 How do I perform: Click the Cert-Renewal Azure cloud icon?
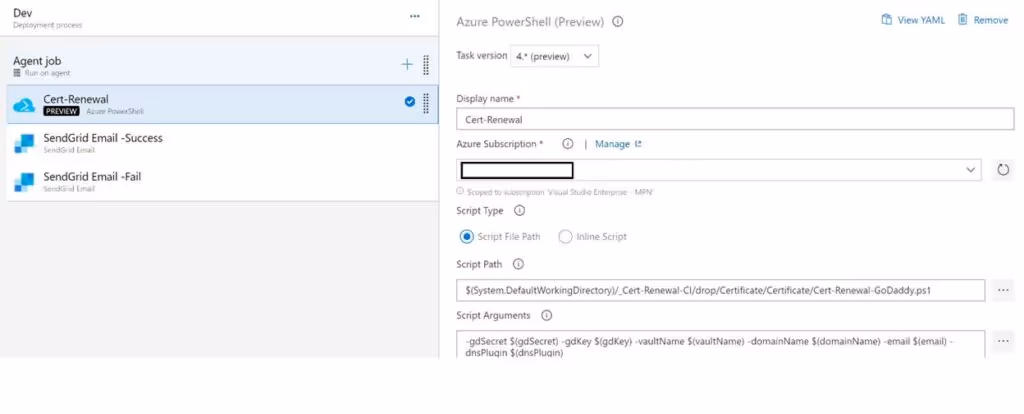point(24,104)
